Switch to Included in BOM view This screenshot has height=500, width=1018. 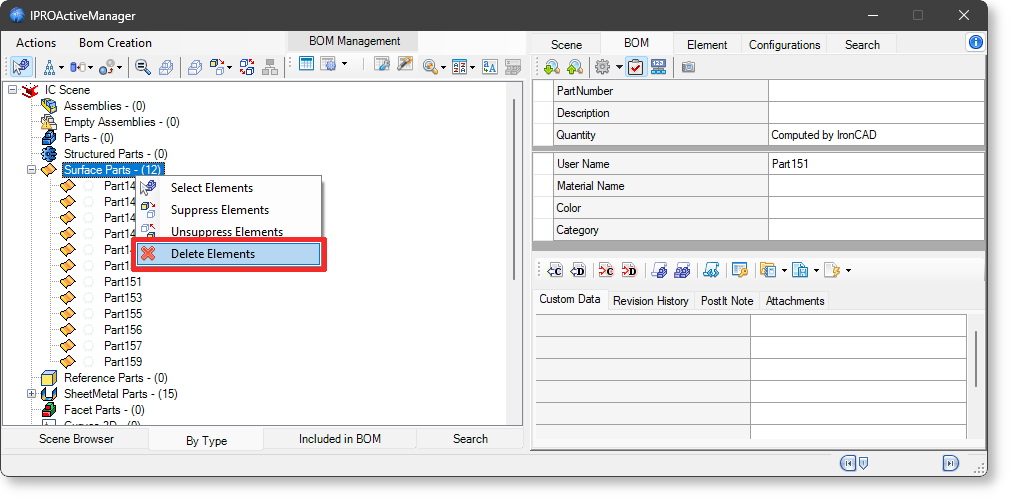coord(340,439)
